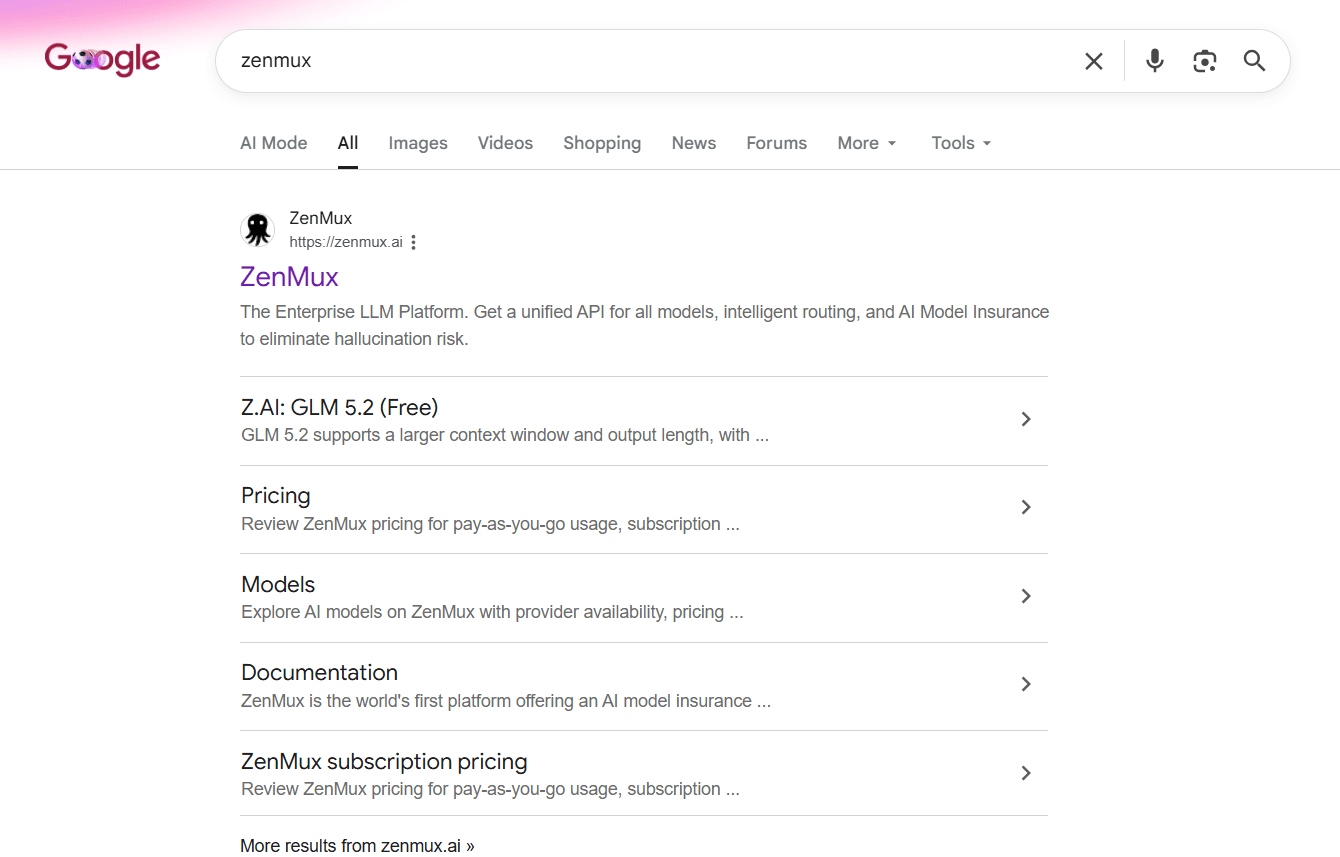Screen dimensions: 1340x857
Task: Clear the search box with the X icon
Action: tap(1094, 61)
